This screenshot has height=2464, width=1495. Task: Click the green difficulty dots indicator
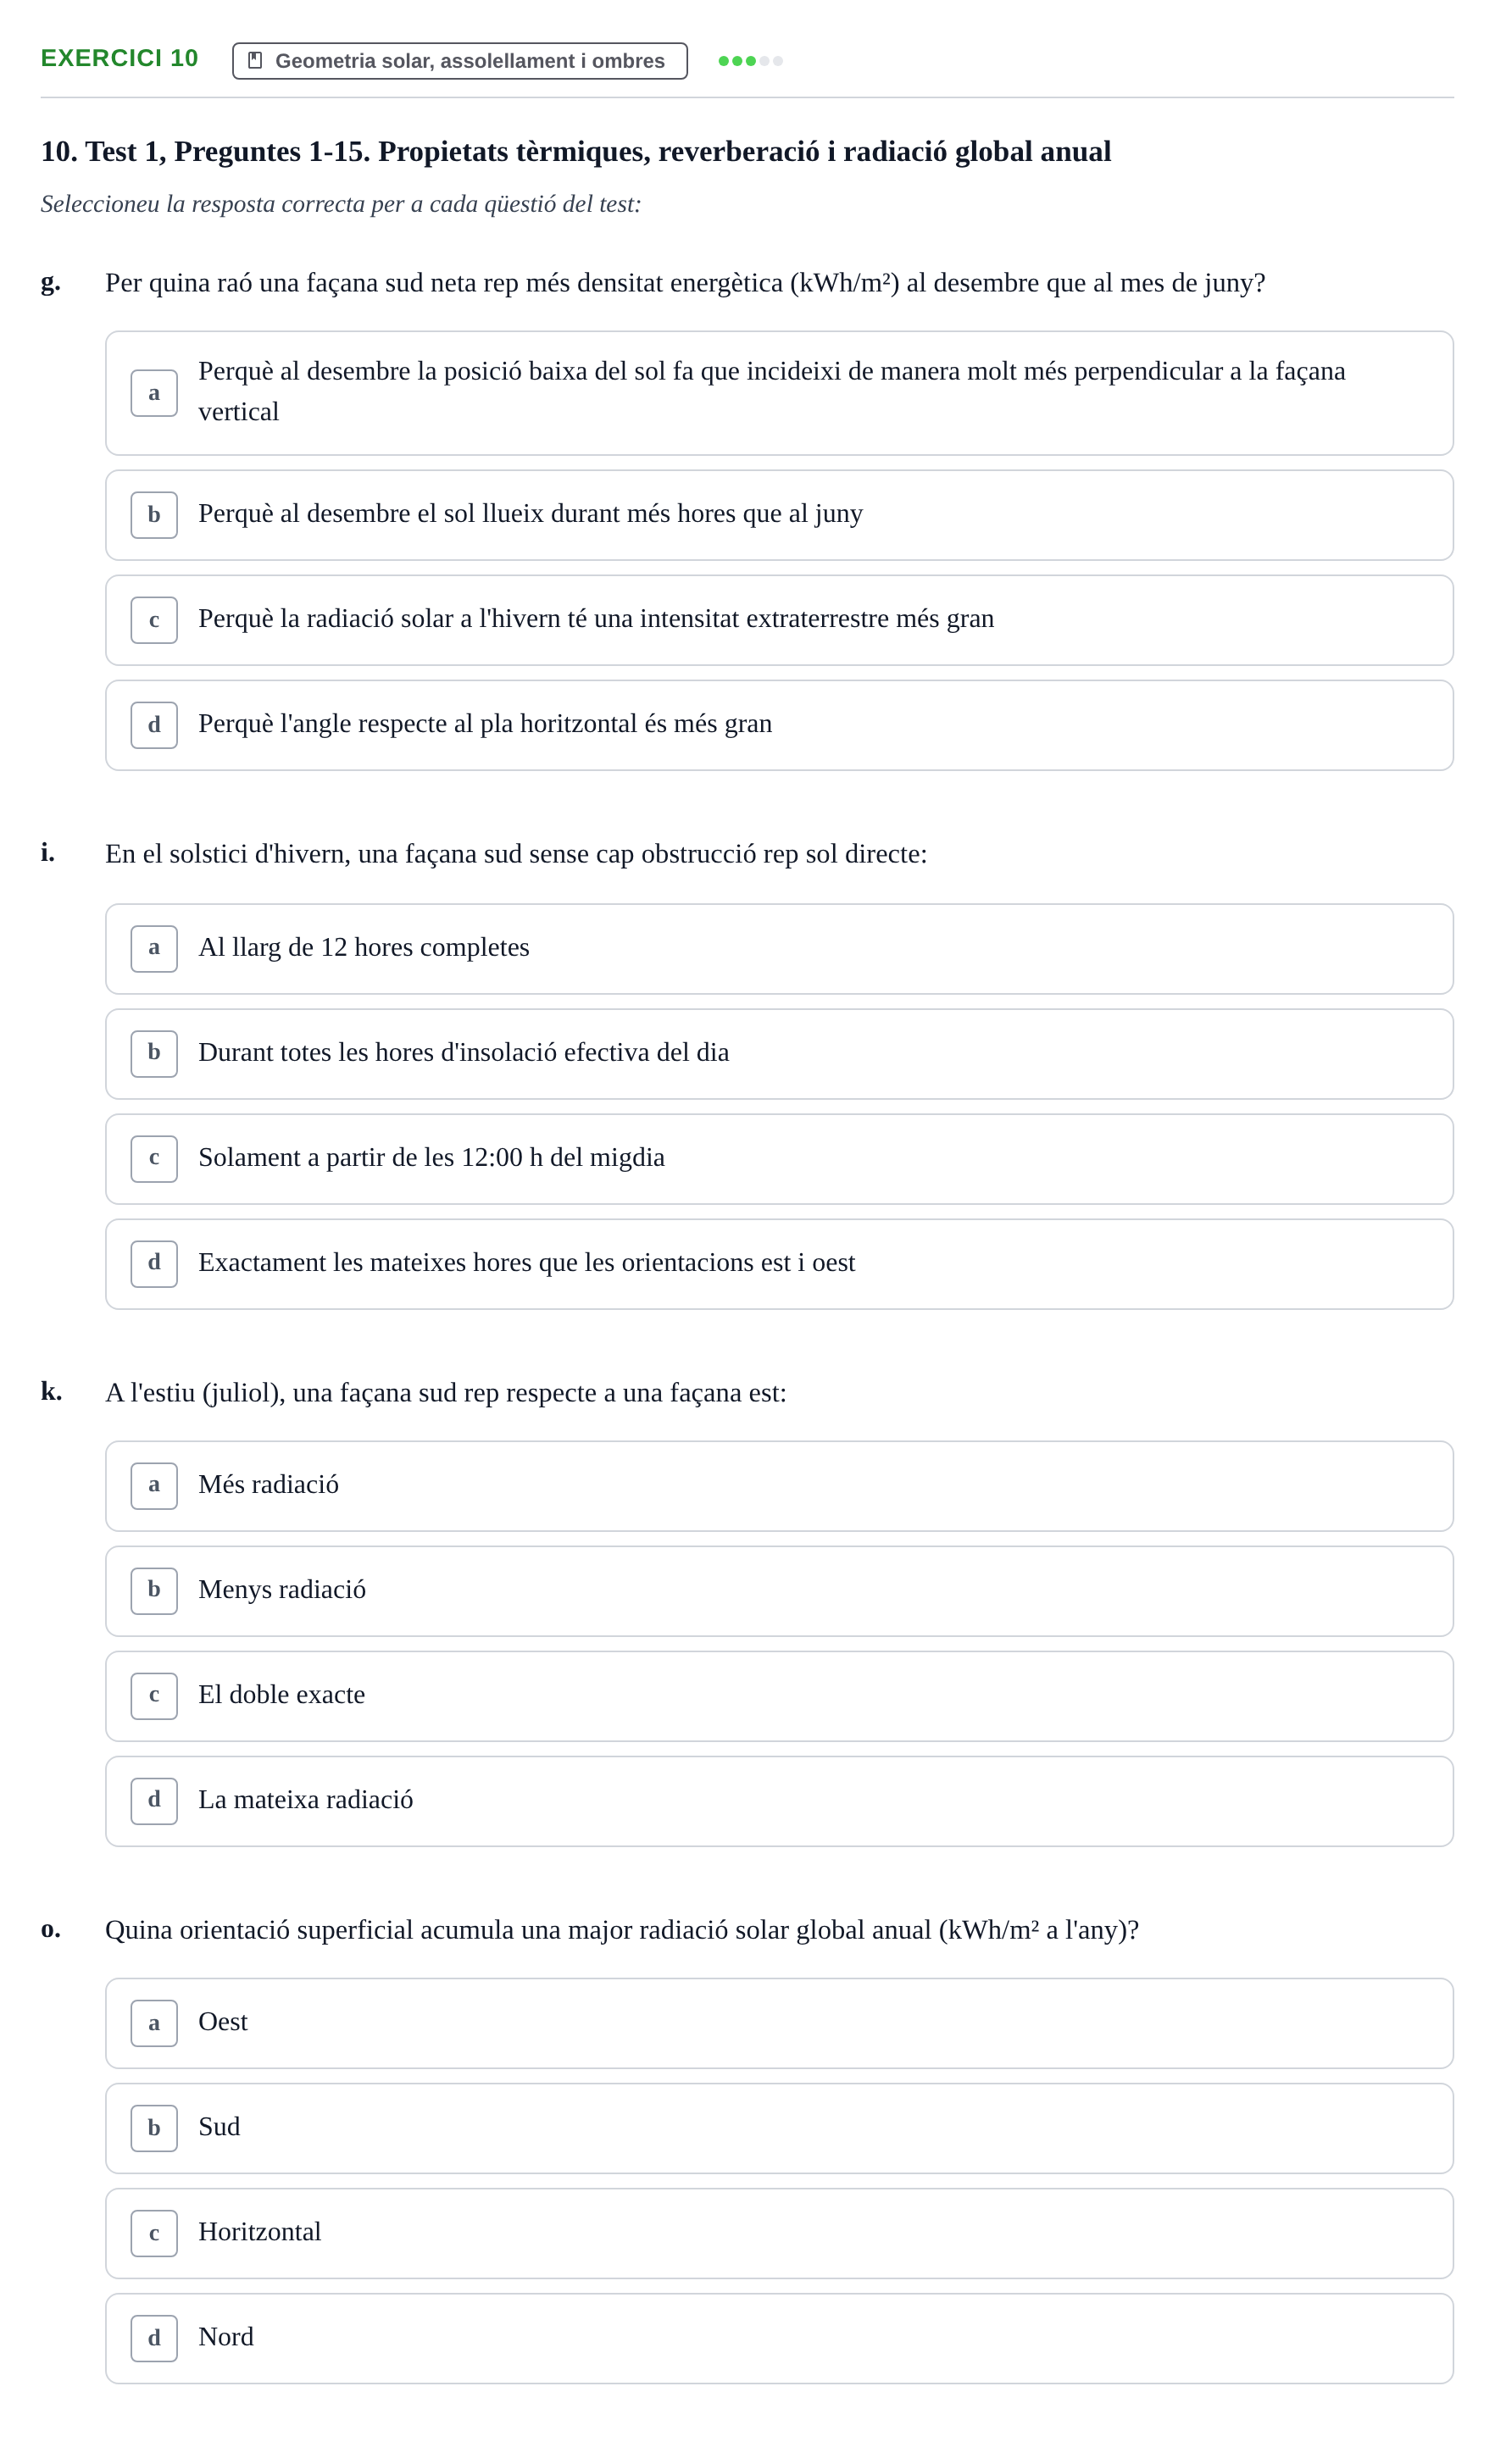750,61
